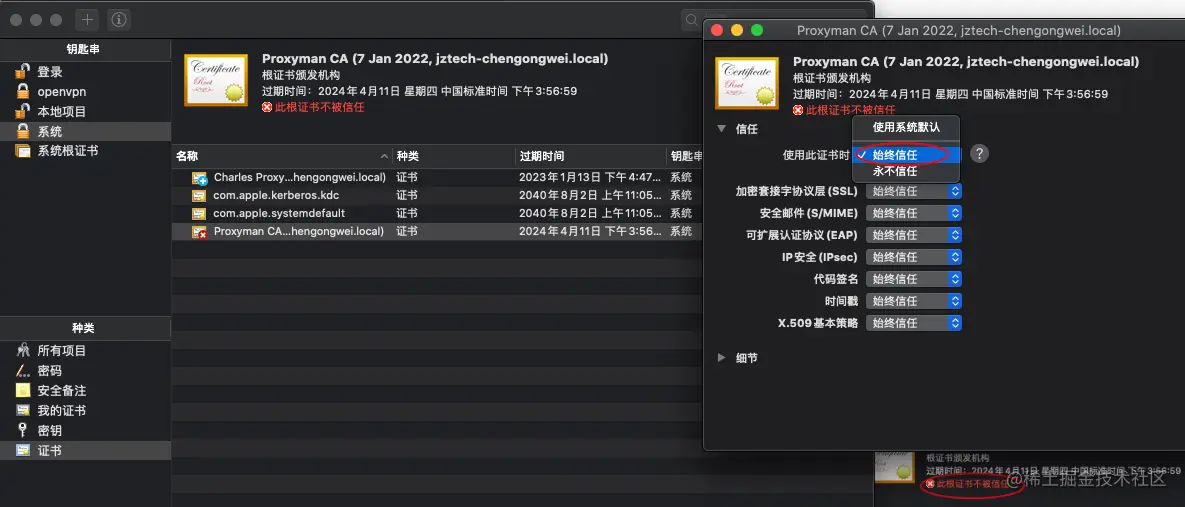Sort the list by 钥匙串 column
This screenshot has width=1185, height=507.
[685, 156]
